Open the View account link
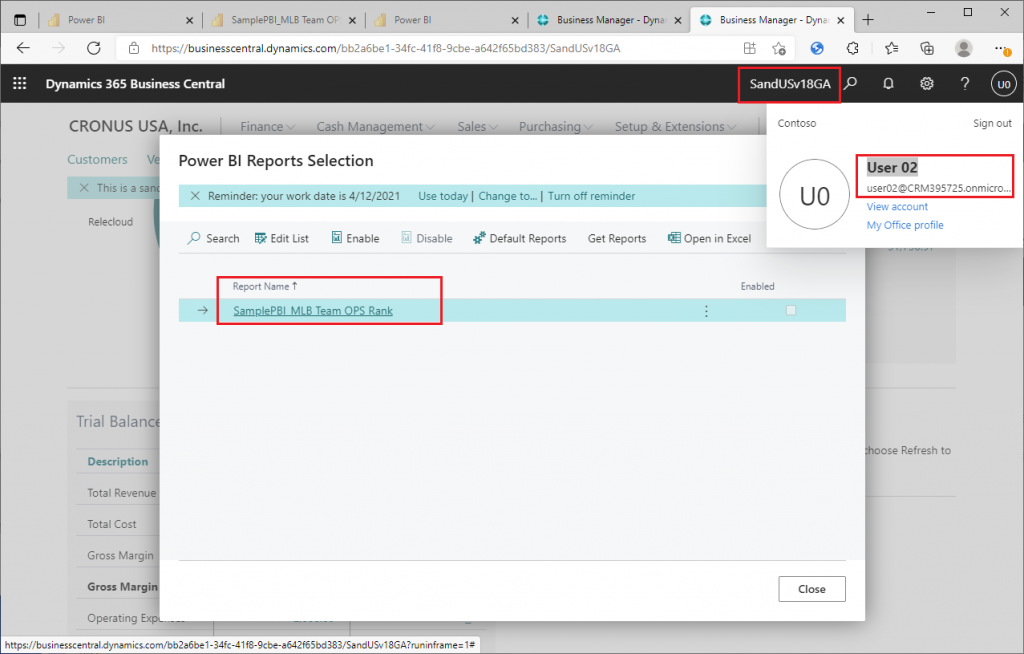 click(x=897, y=206)
